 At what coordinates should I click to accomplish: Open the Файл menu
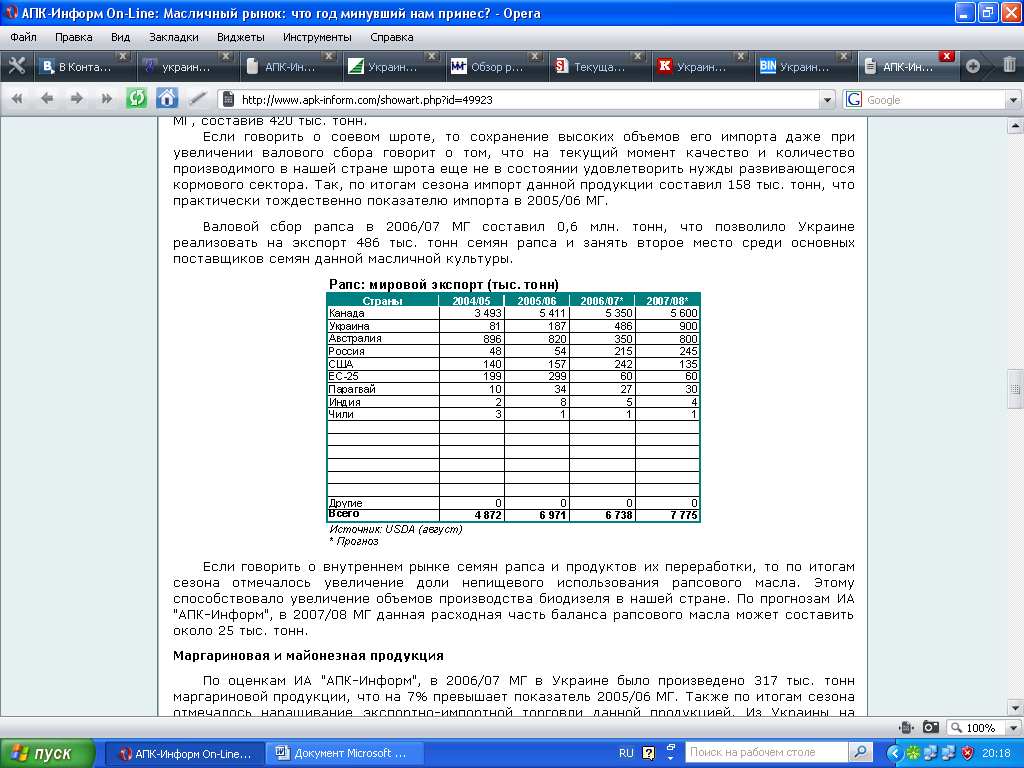(x=24, y=37)
